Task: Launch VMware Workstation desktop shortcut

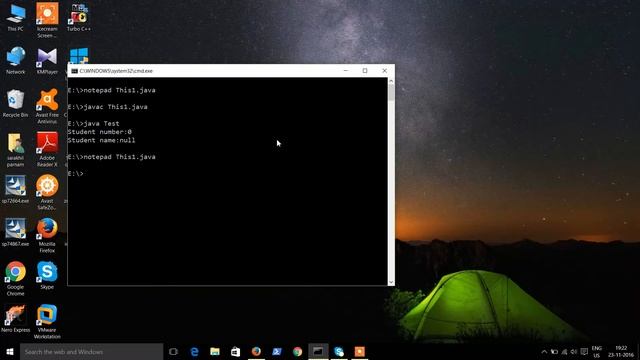Action: (x=47, y=322)
